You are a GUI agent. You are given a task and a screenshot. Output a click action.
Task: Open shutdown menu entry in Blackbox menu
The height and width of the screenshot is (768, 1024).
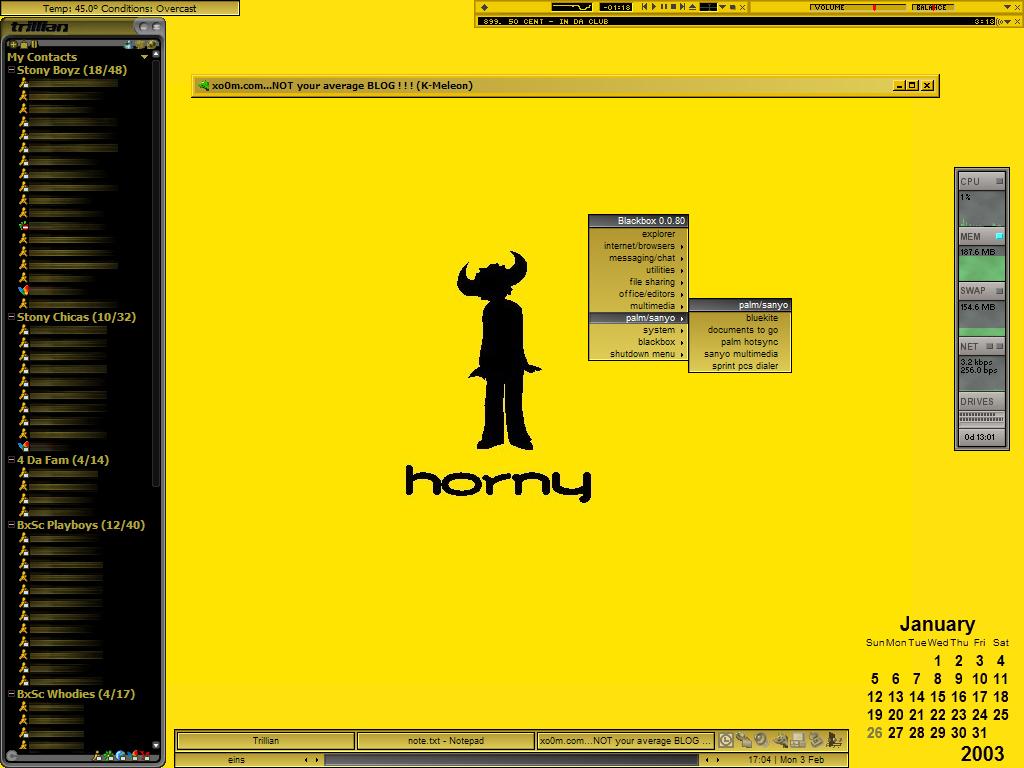[x=638, y=354]
